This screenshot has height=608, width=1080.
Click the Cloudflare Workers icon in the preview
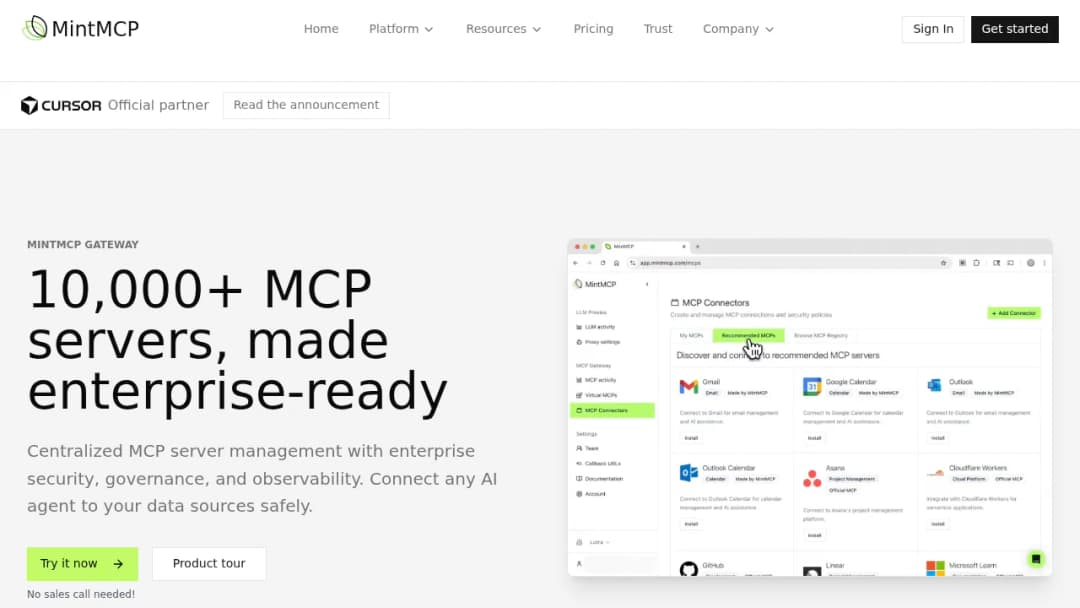[935, 473]
